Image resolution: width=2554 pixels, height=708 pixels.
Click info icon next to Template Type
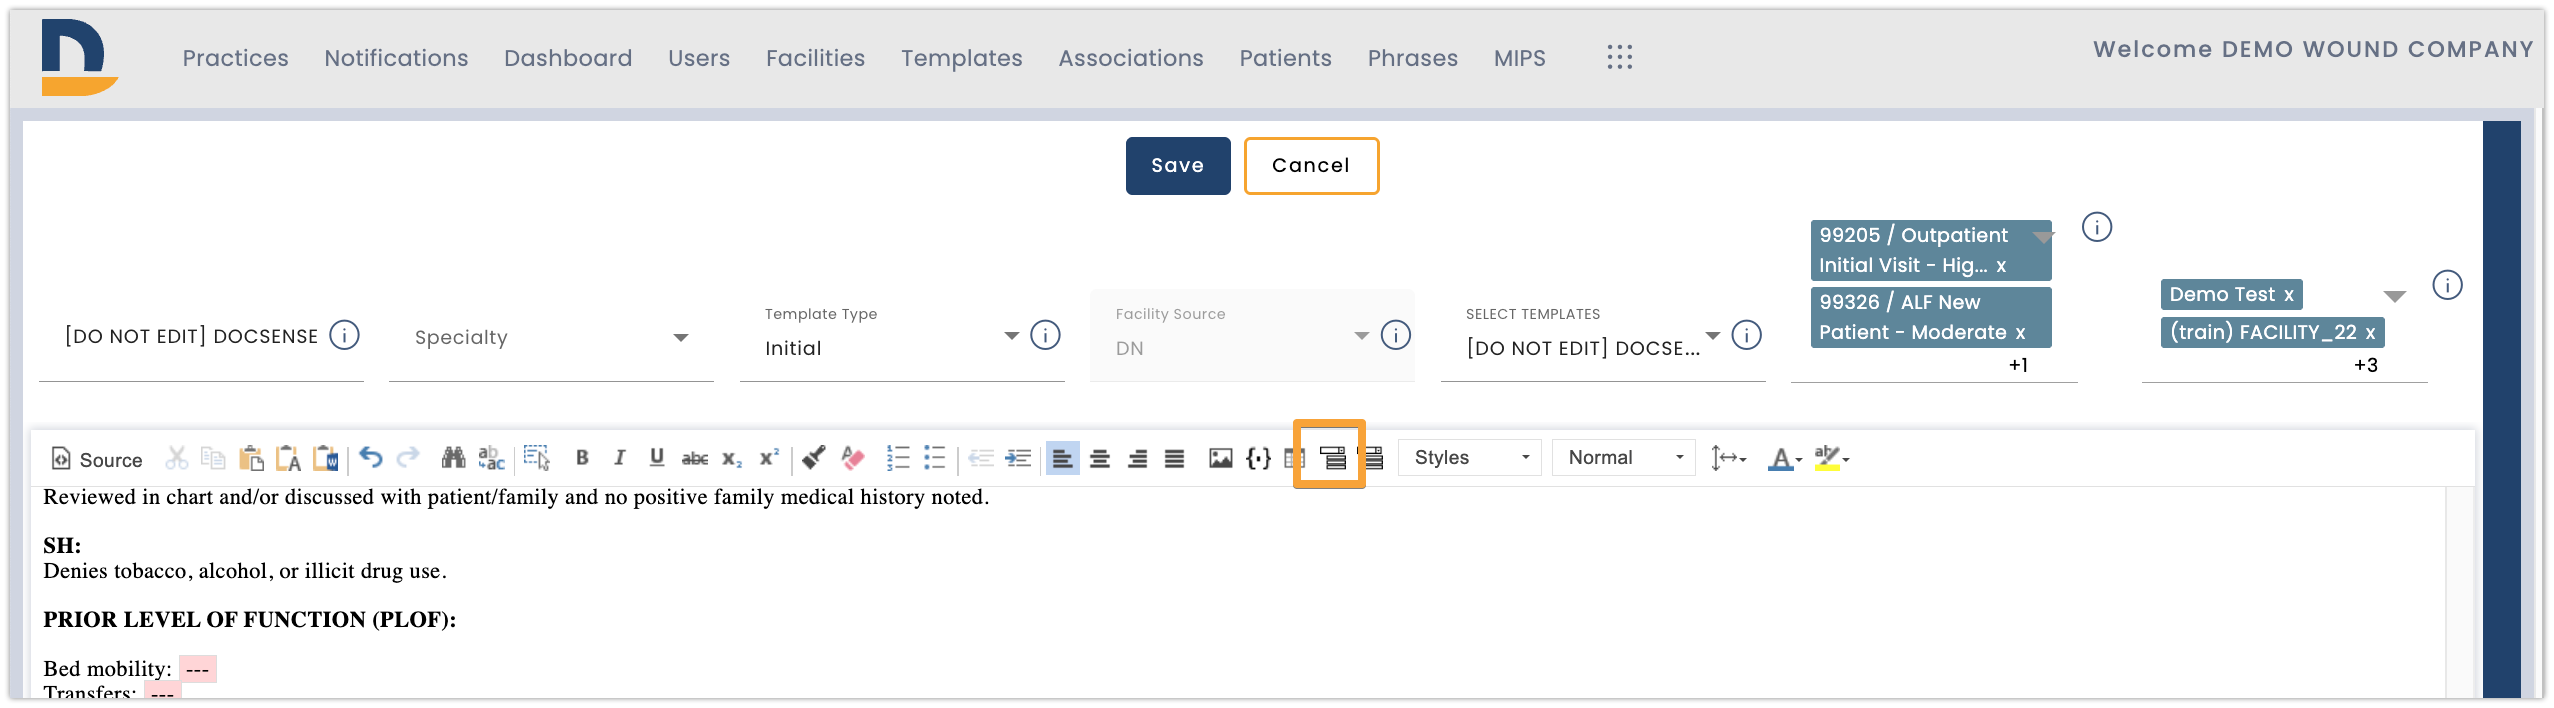pyautogui.click(x=1045, y=335)
